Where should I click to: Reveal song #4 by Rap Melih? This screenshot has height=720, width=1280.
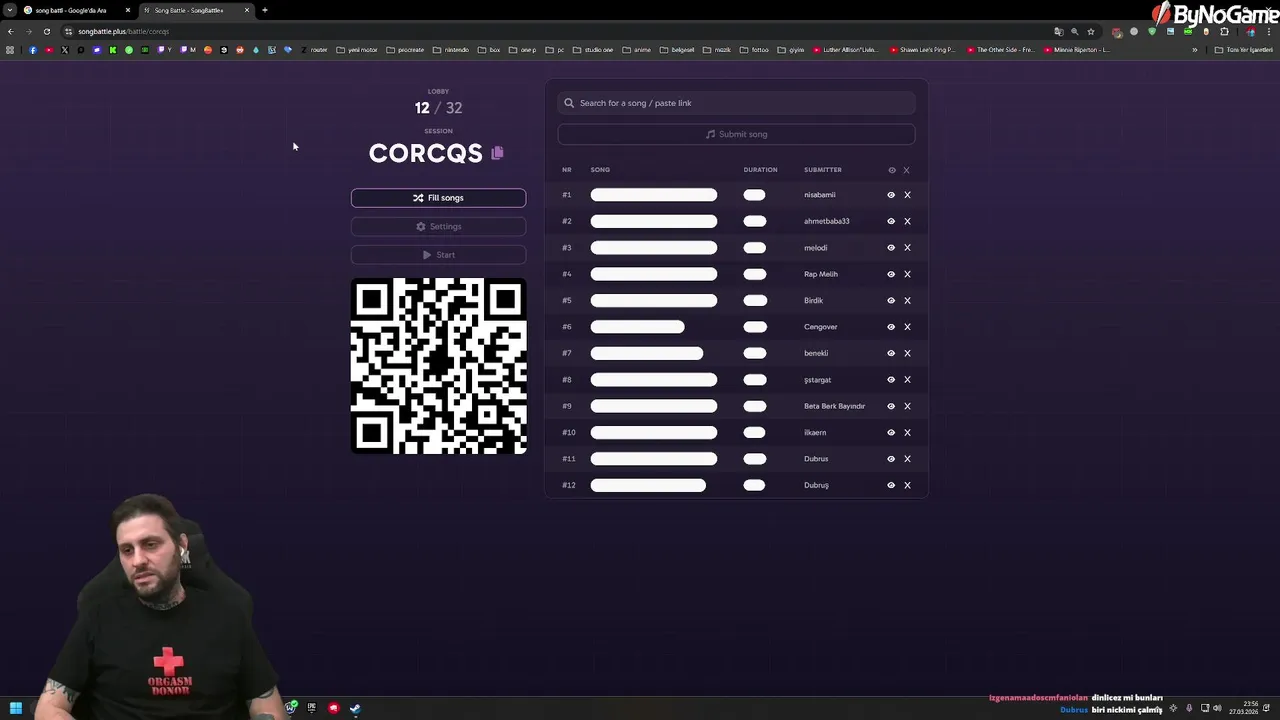891,274
